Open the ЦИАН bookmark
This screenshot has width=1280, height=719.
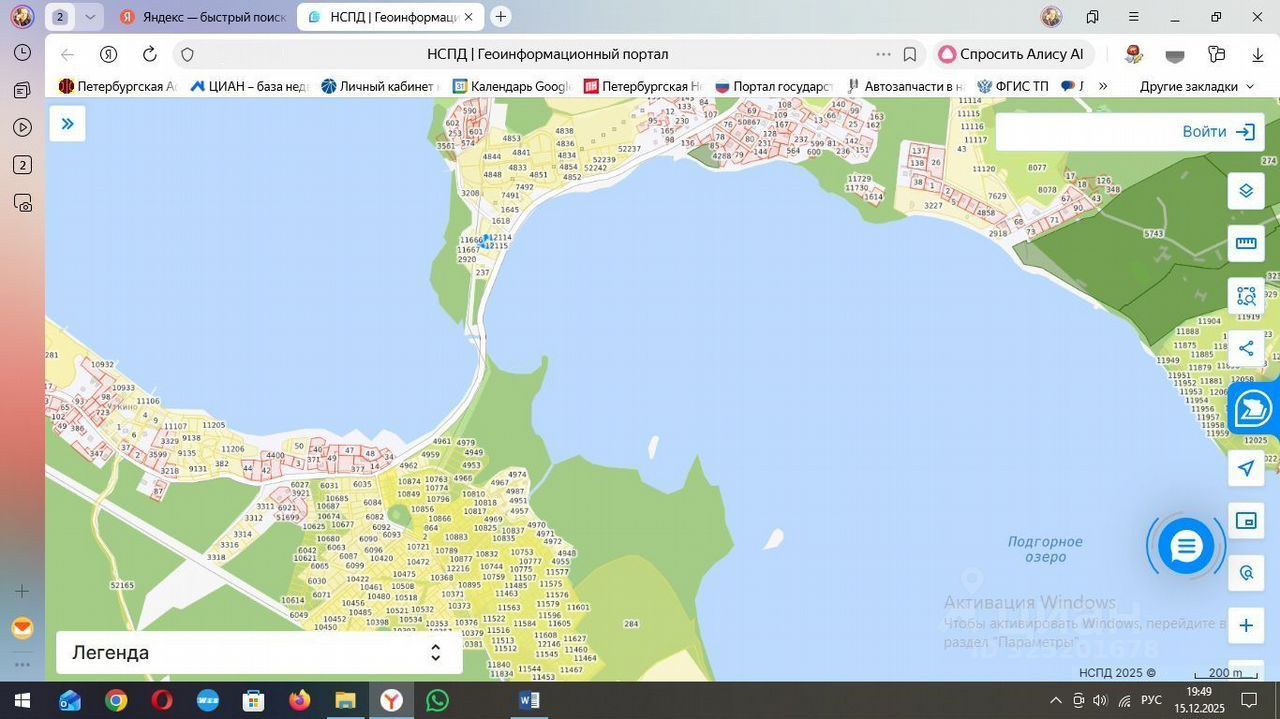tap(249, 86)
